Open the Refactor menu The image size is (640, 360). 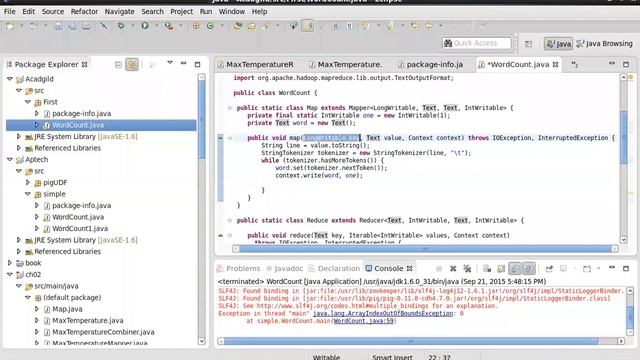click(84, 11)
